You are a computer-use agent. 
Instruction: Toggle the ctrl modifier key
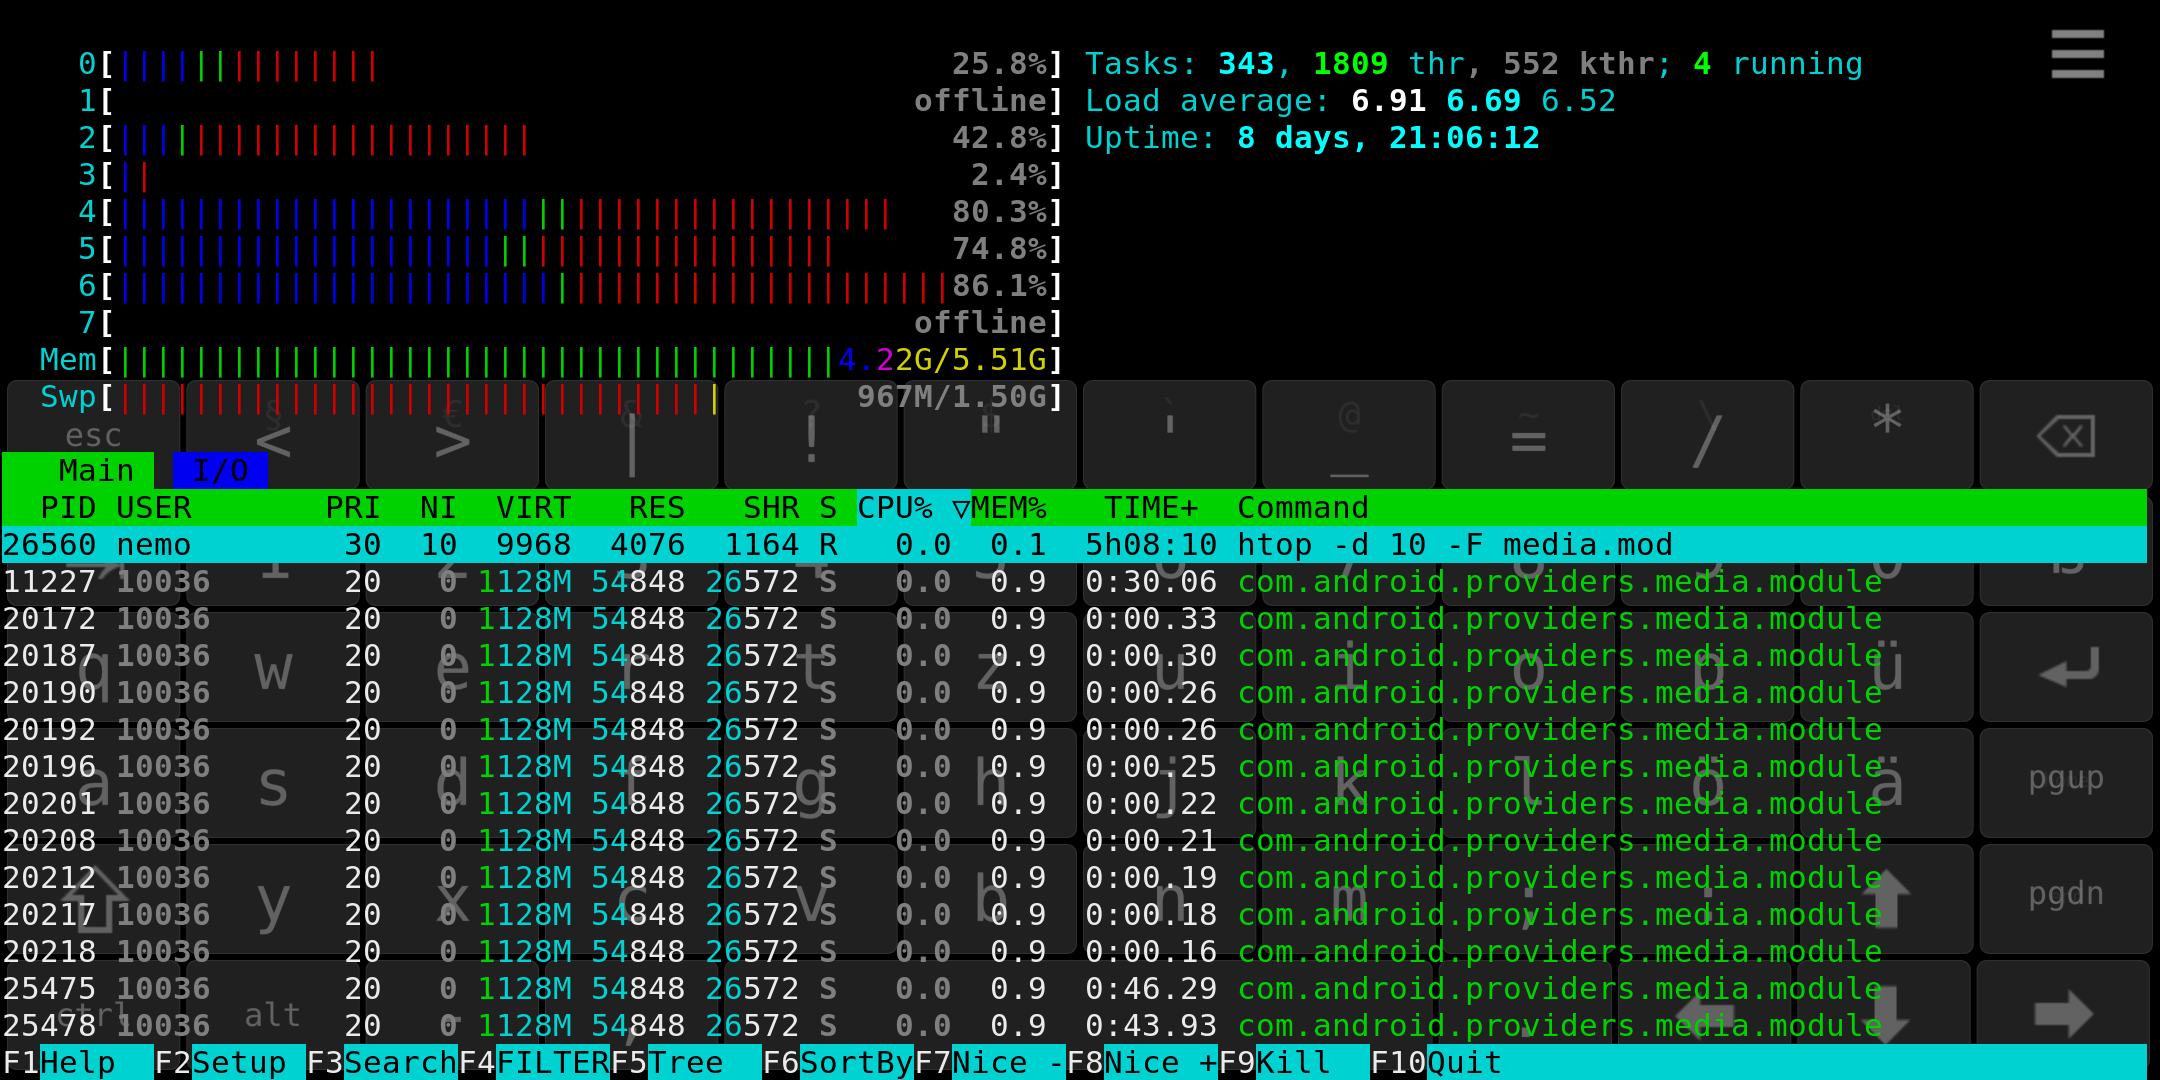92,1012
